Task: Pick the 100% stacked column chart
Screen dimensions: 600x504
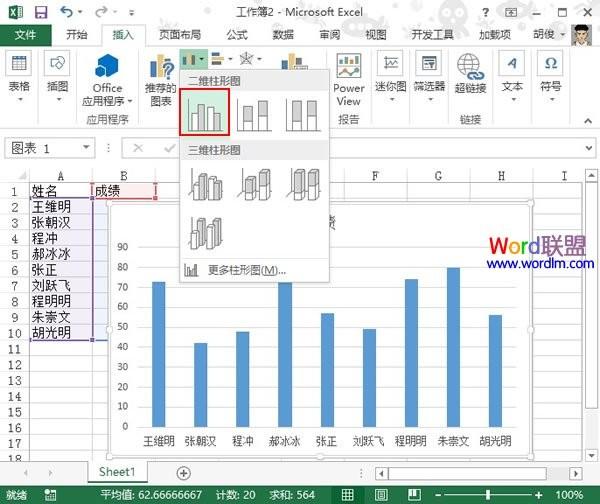Action: (302, 113)
